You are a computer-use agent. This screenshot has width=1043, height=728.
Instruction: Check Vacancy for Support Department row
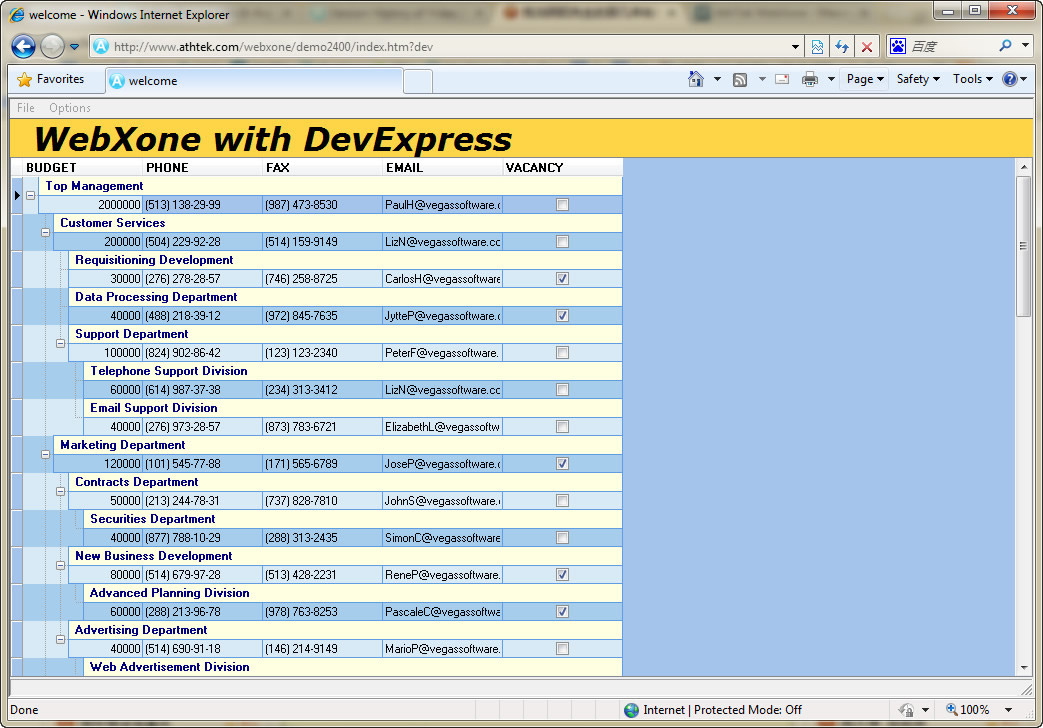coord(563,353)
